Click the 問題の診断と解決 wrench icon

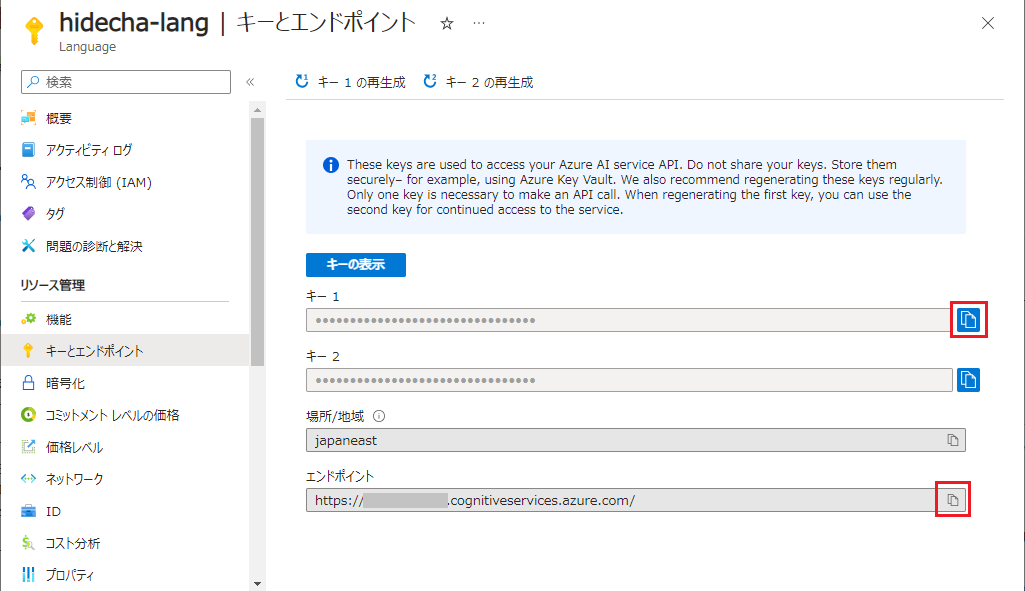pyautogui.click(x=28, y=246)
